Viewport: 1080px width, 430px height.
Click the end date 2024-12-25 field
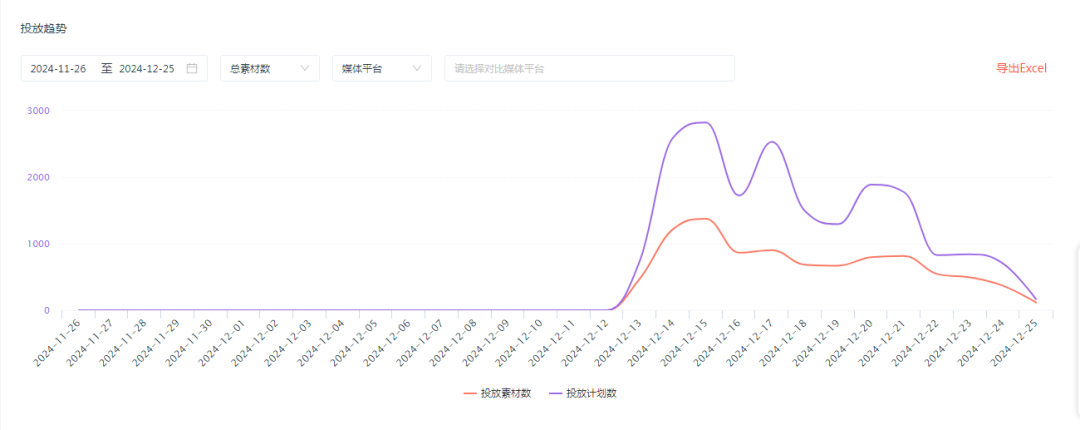146,69
